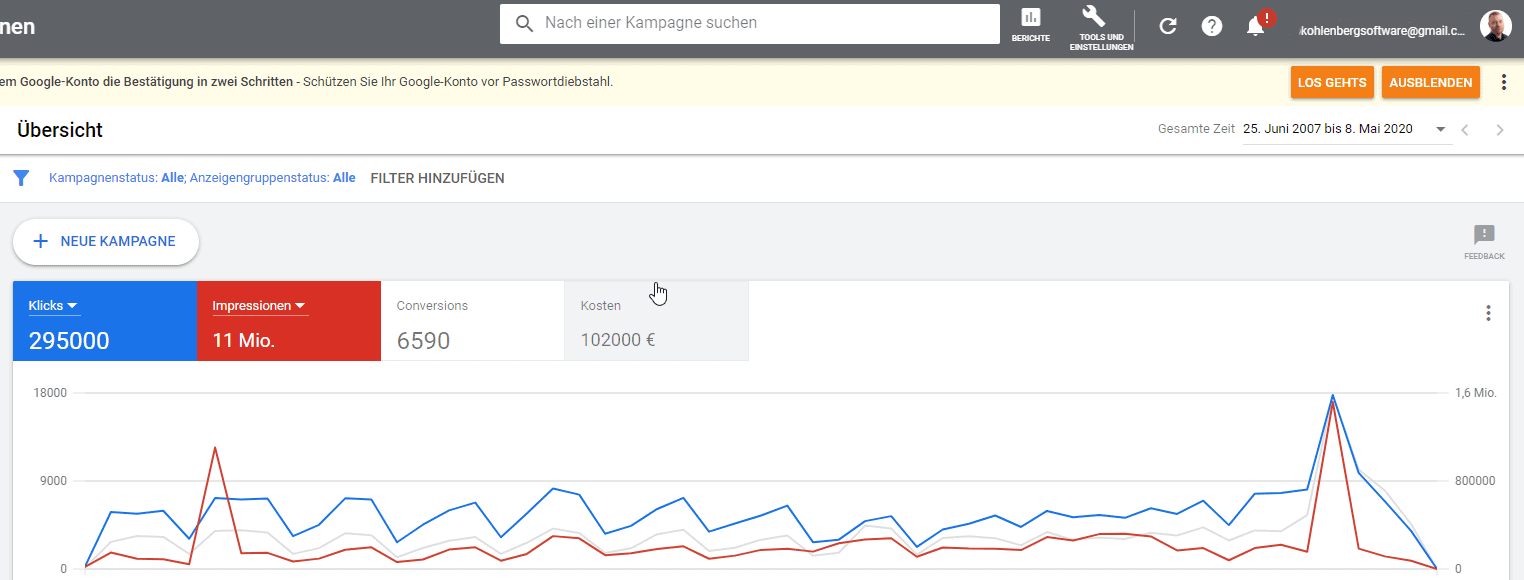The image size is (1524, 580).
Task: Click the LOS GEHTS button
Action: [x=1332, y=82]
